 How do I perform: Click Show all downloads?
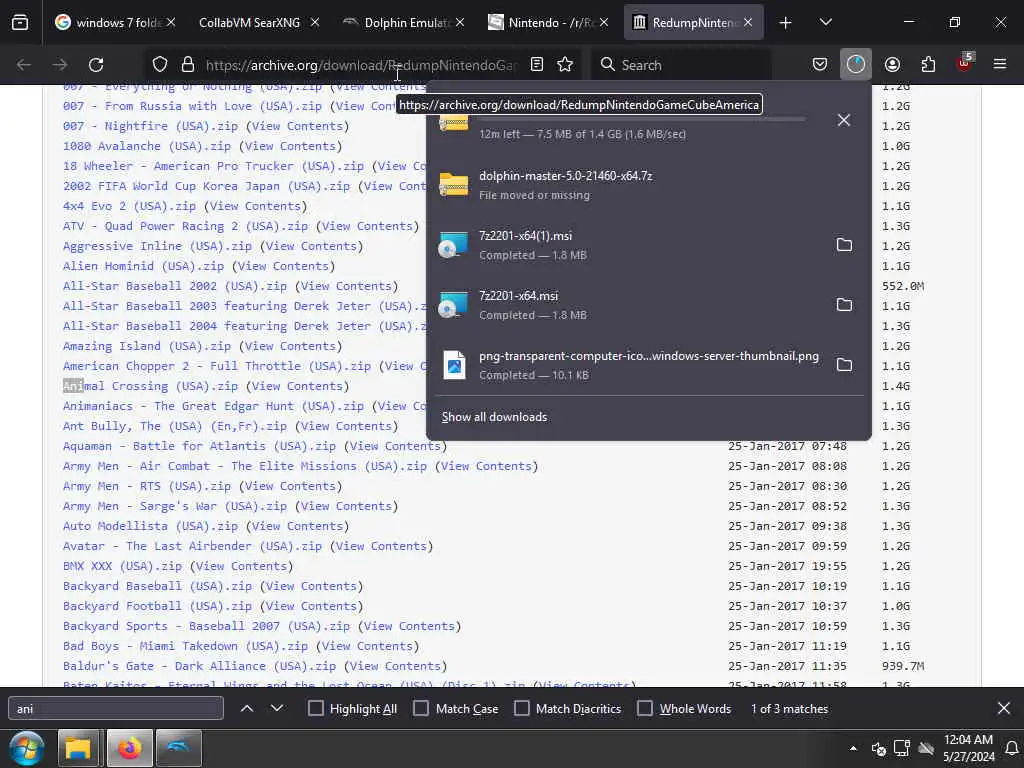[x=494, y=417]
